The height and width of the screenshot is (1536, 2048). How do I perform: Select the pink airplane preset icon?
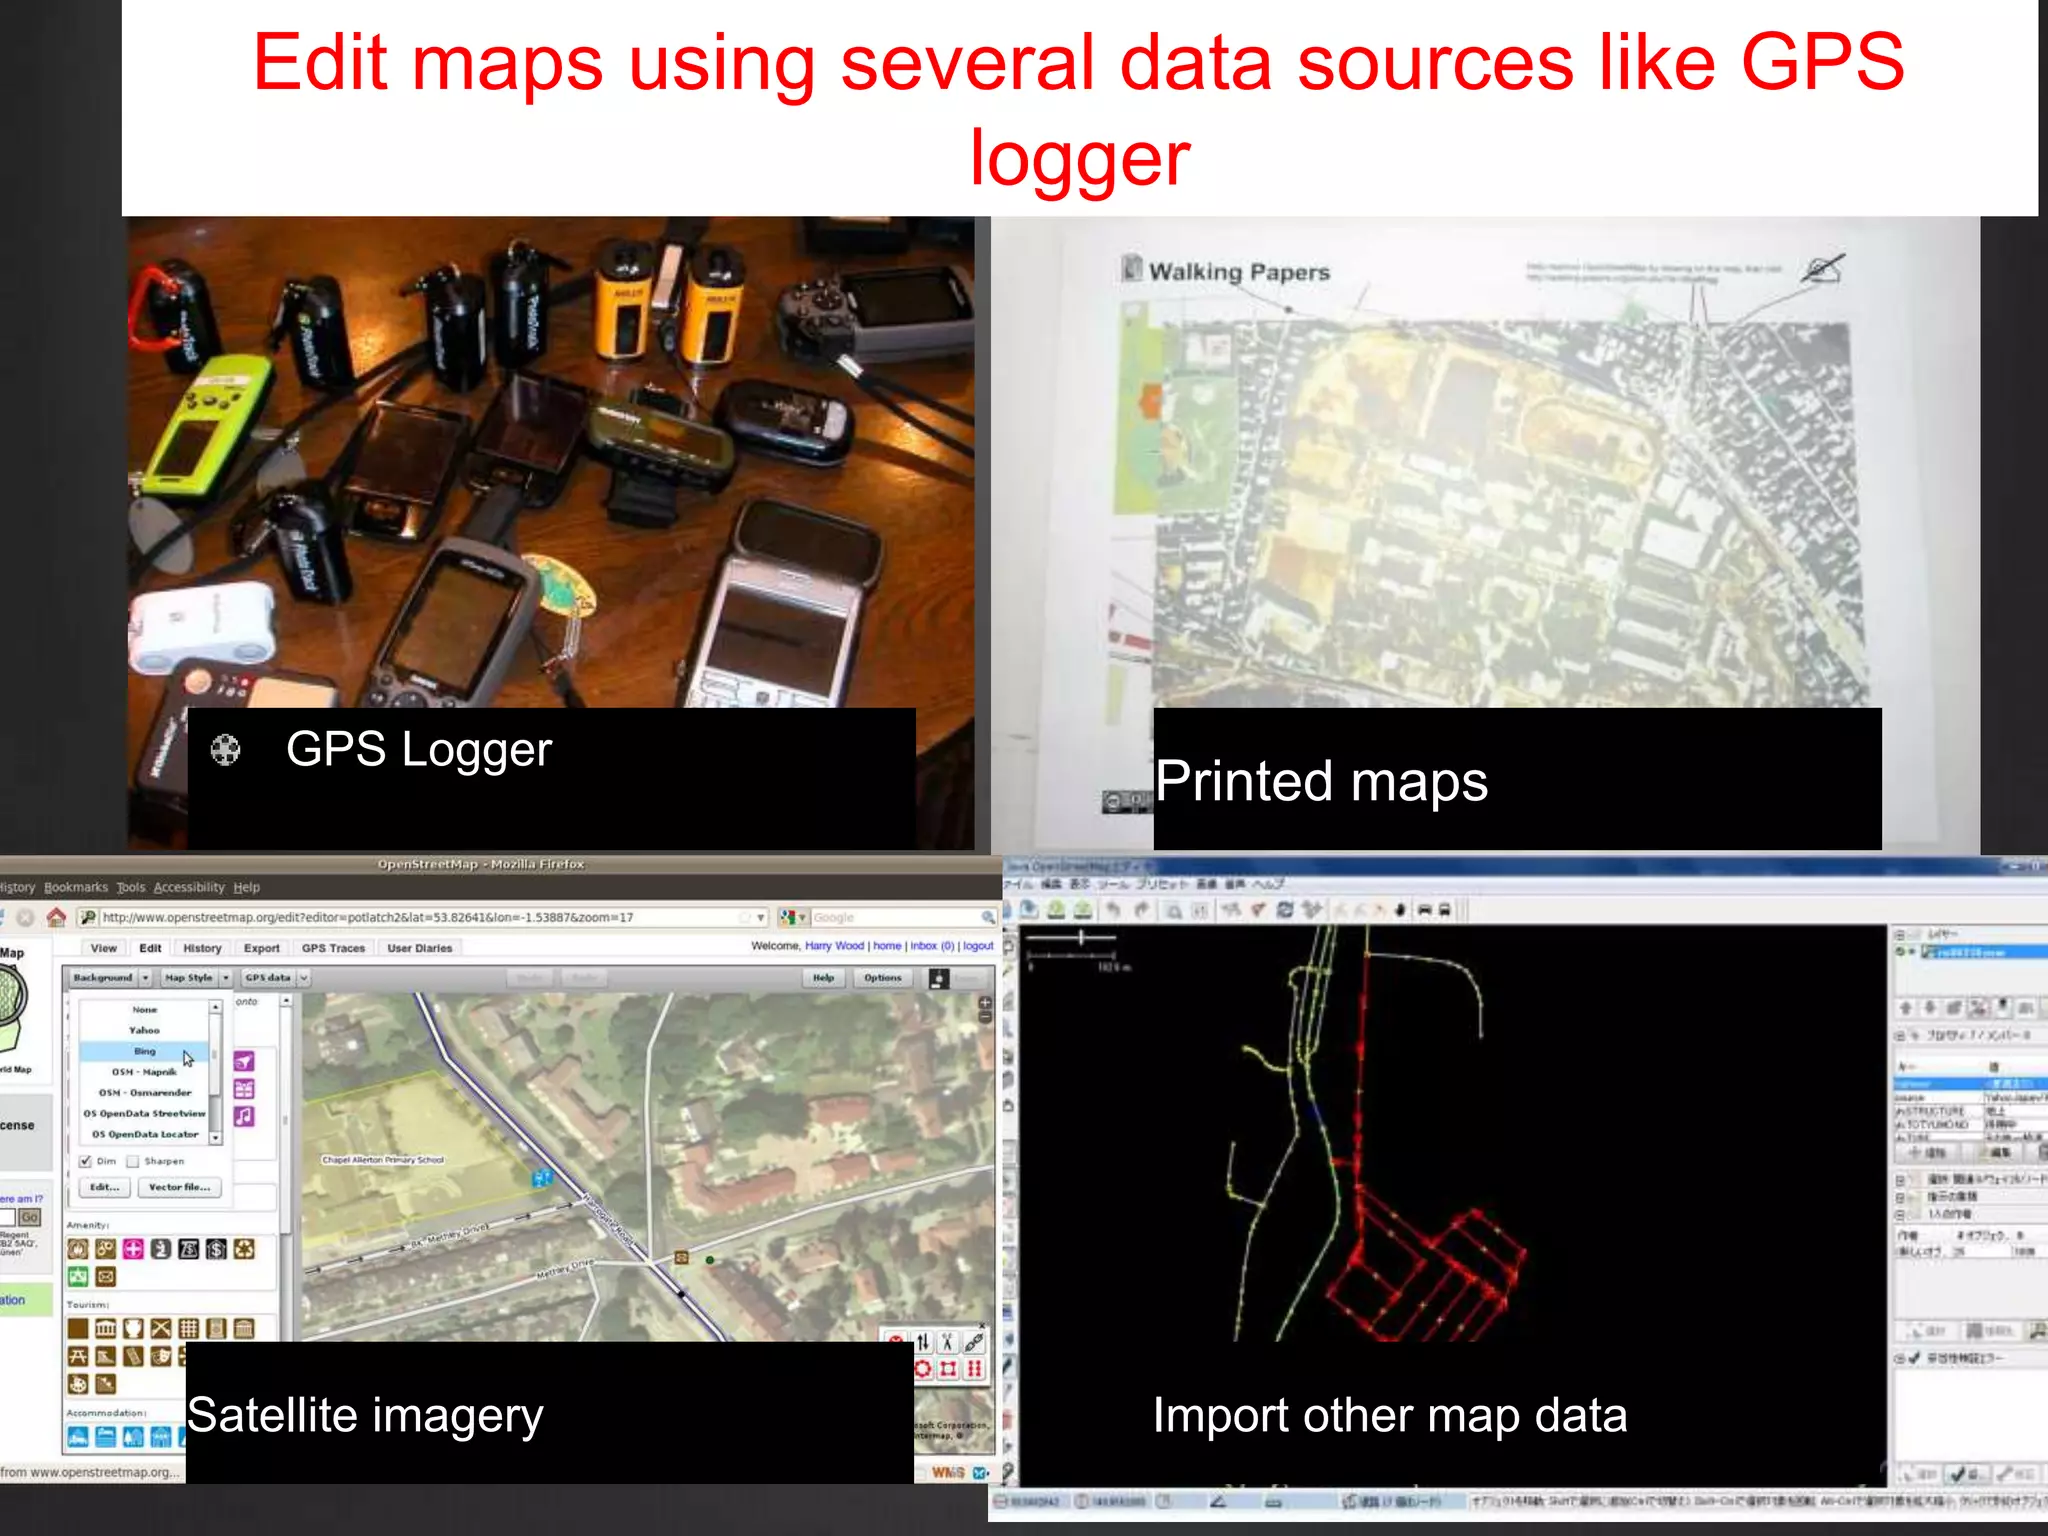(244, 1061)
